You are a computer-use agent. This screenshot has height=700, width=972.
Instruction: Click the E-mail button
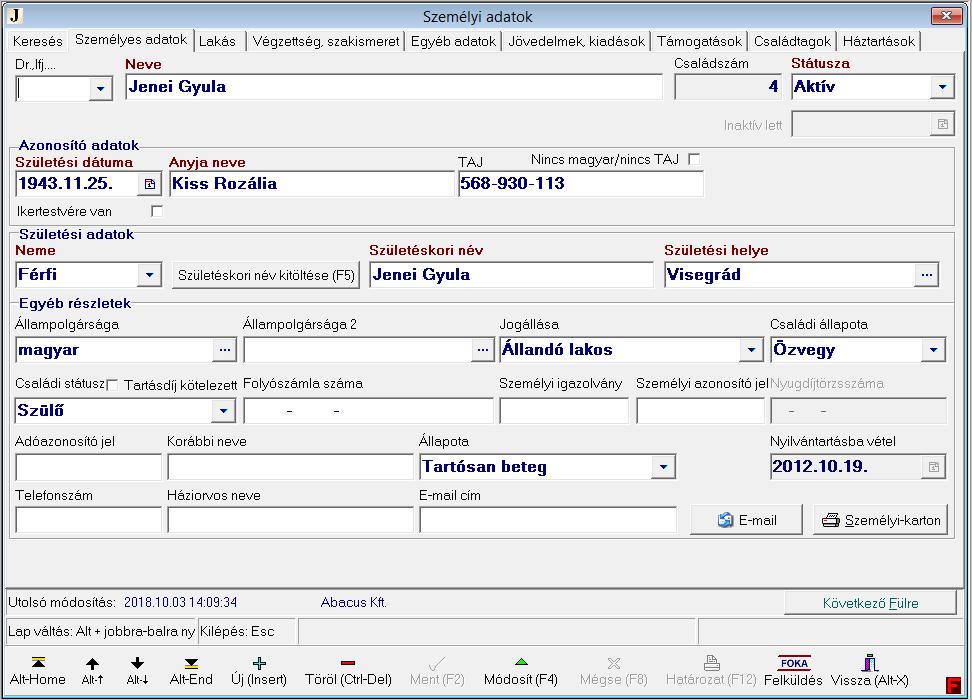746,520
